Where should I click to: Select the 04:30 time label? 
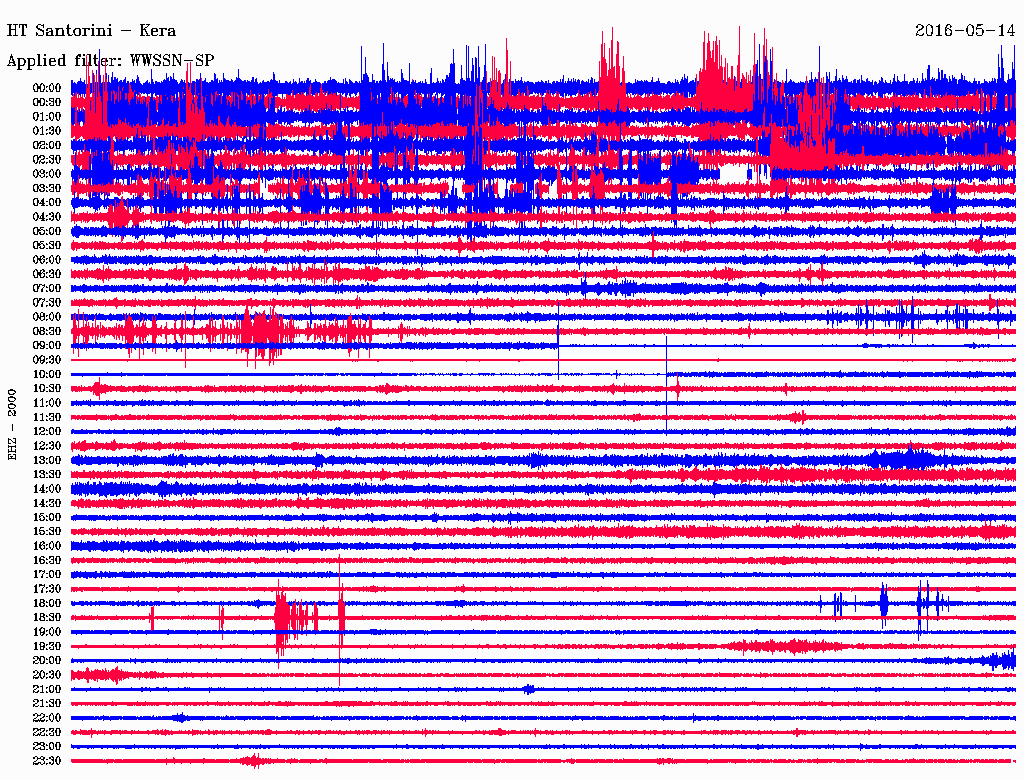click(47, 217)
